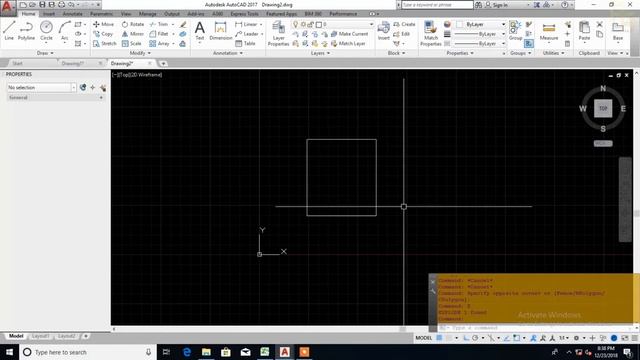Switch to the Start file tab

pos(18,64)
